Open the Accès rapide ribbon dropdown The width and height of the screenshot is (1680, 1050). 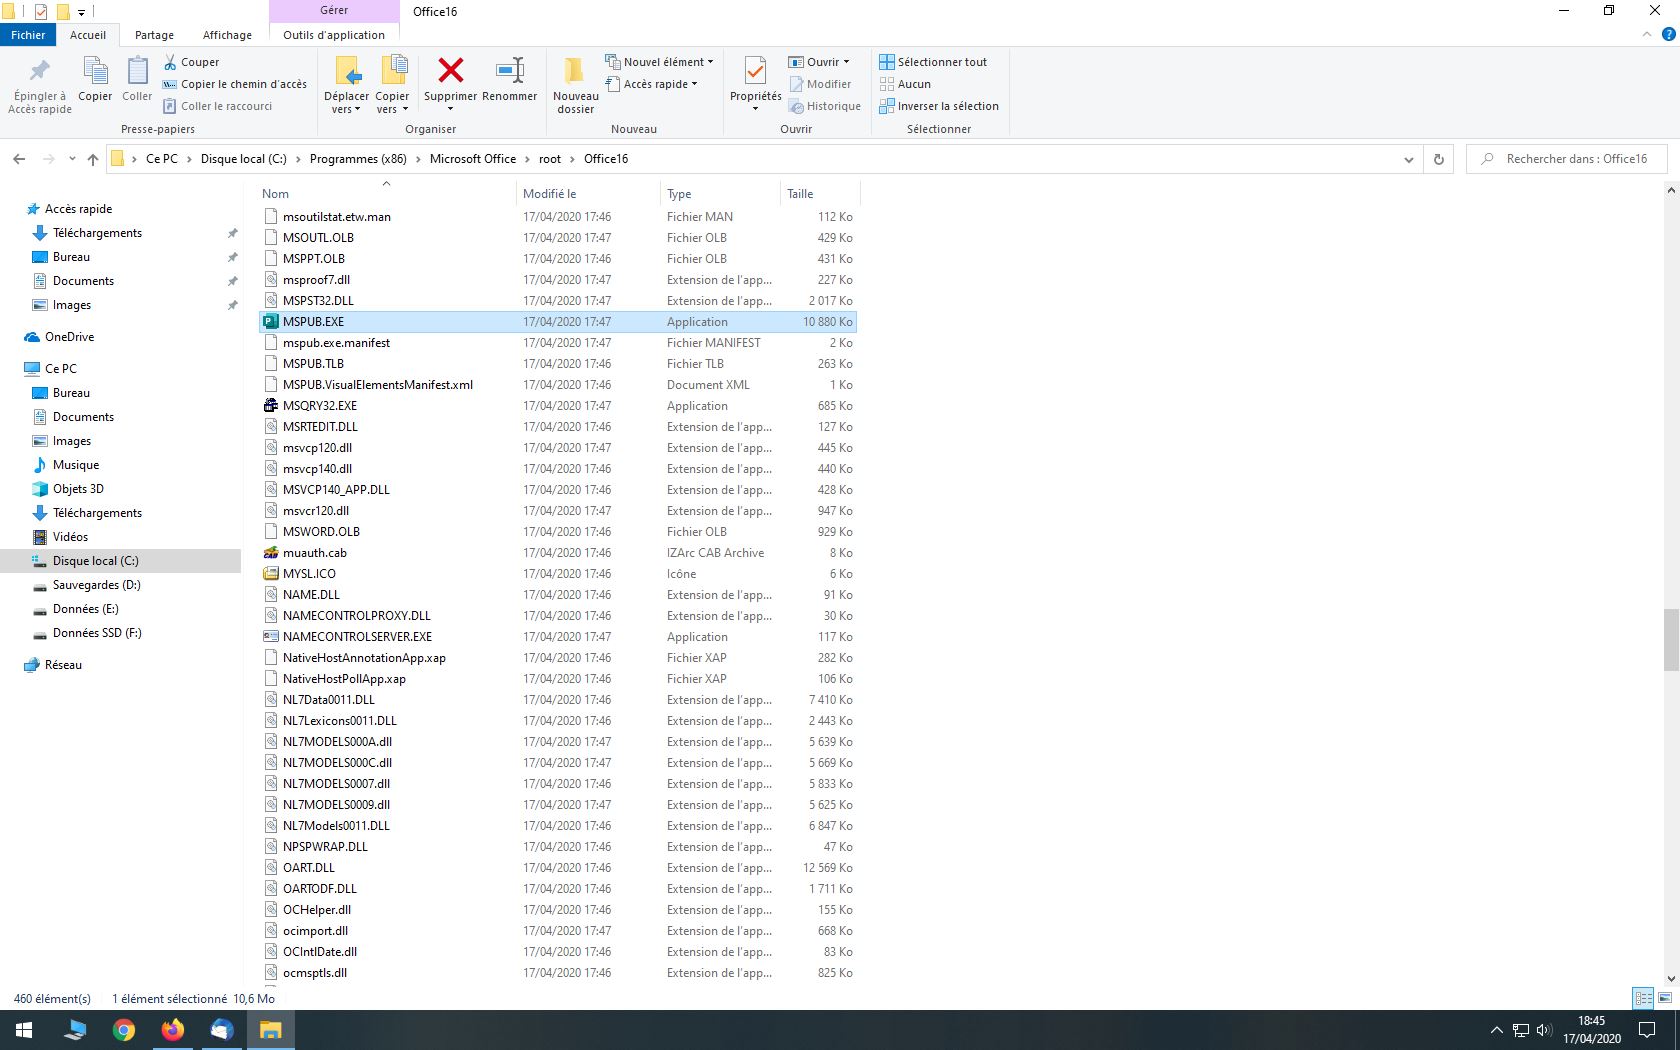pyautogui.click(x=651, y=84)
